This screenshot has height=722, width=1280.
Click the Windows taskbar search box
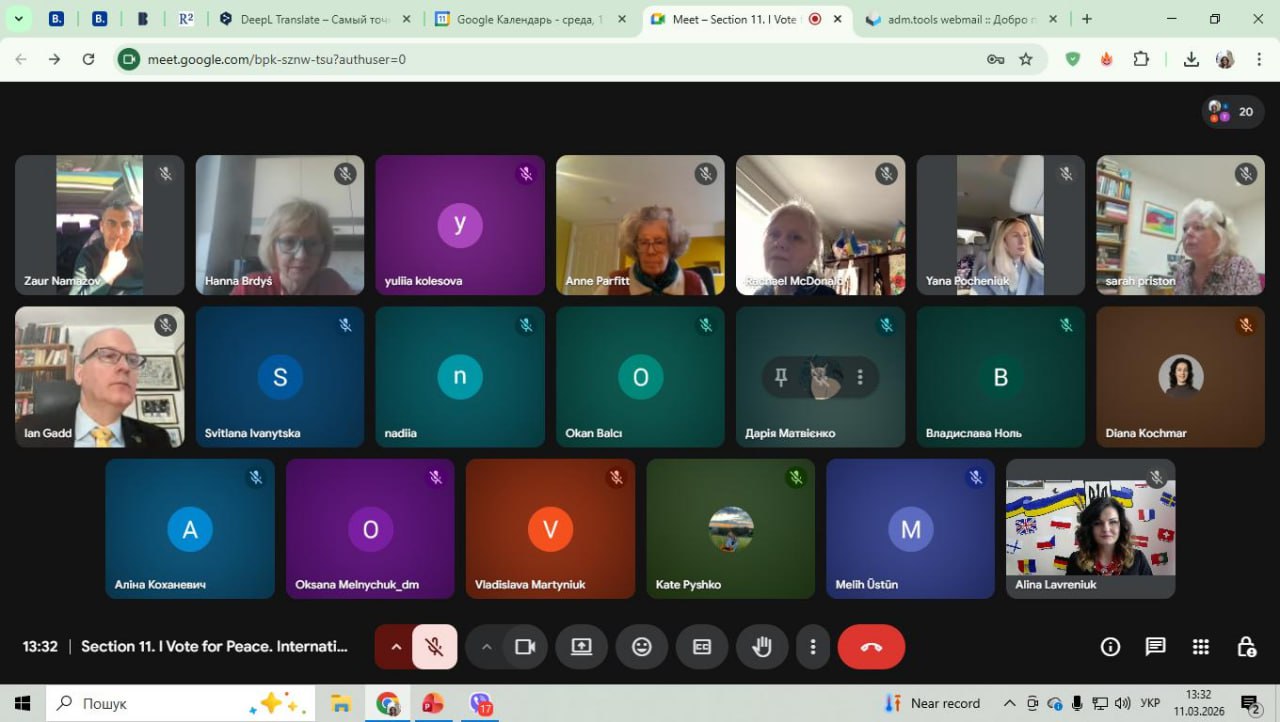click(x=150, y=703)
